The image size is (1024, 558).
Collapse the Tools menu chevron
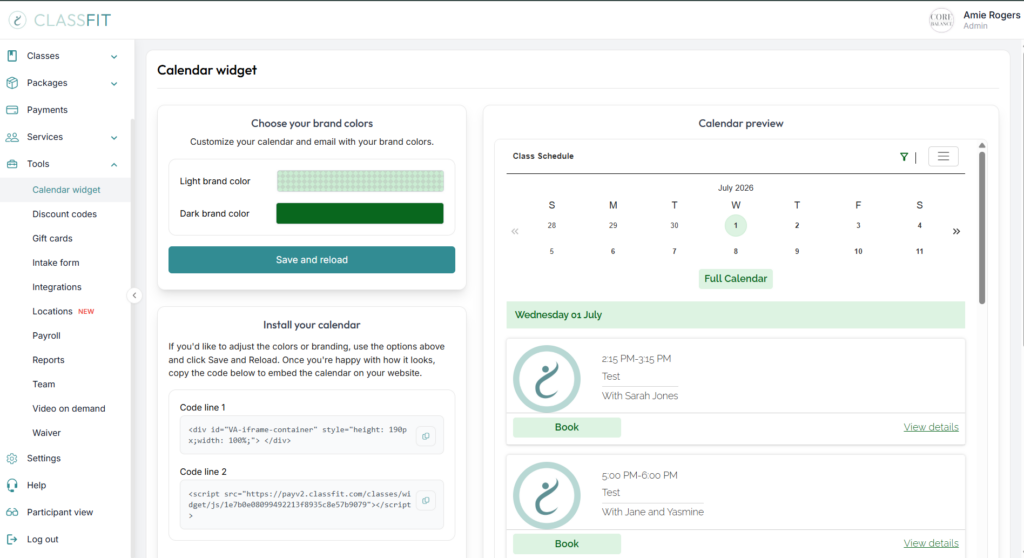[x=114, y=165]
